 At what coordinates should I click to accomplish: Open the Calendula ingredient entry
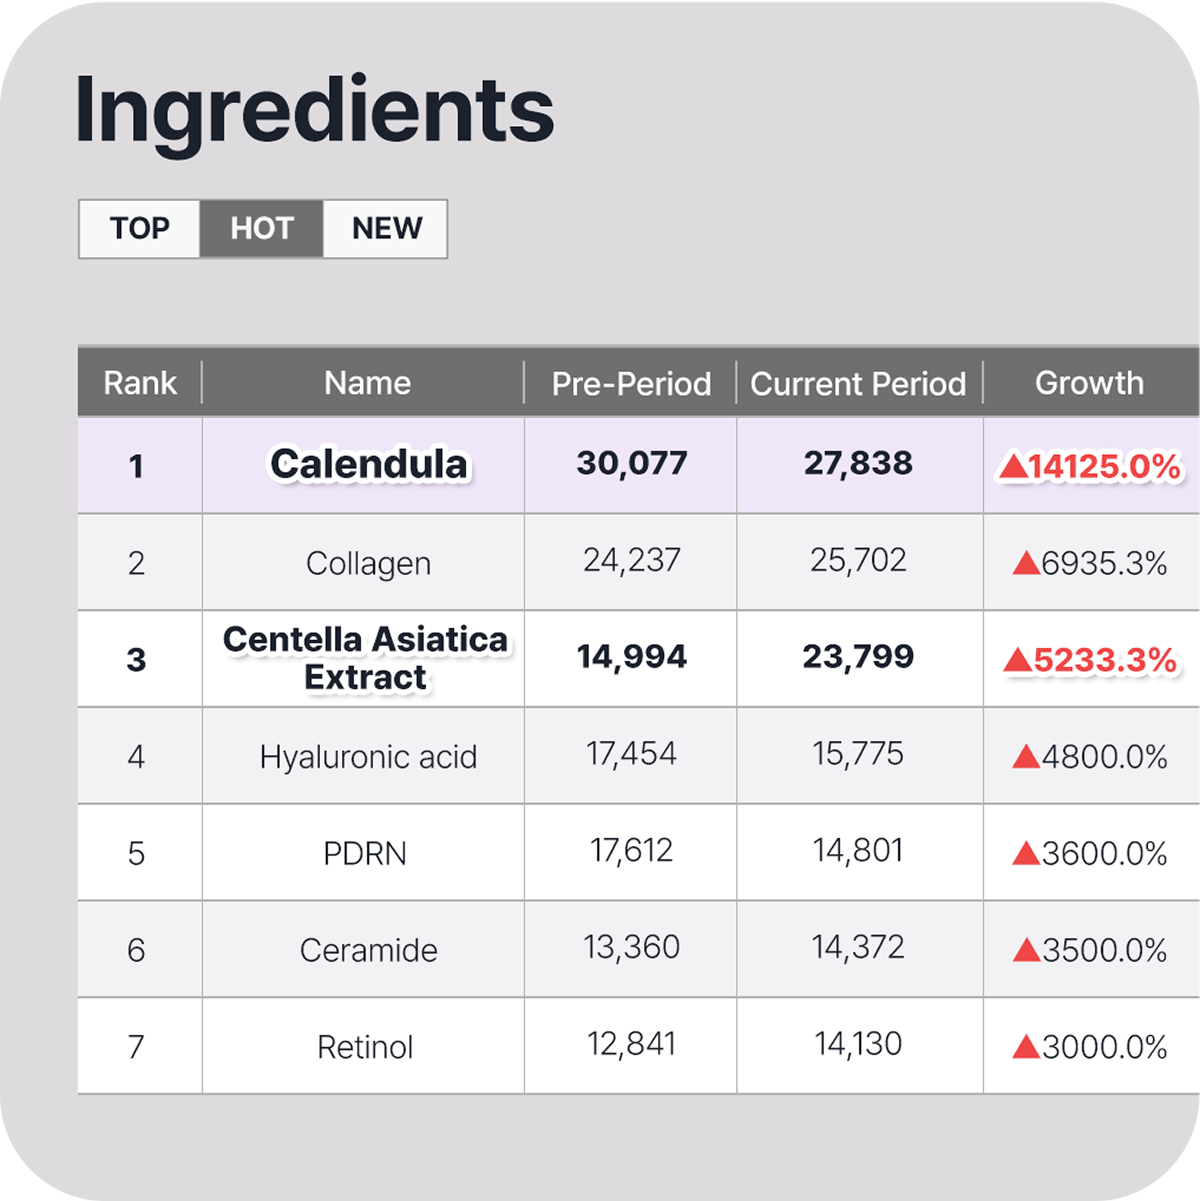368,464
